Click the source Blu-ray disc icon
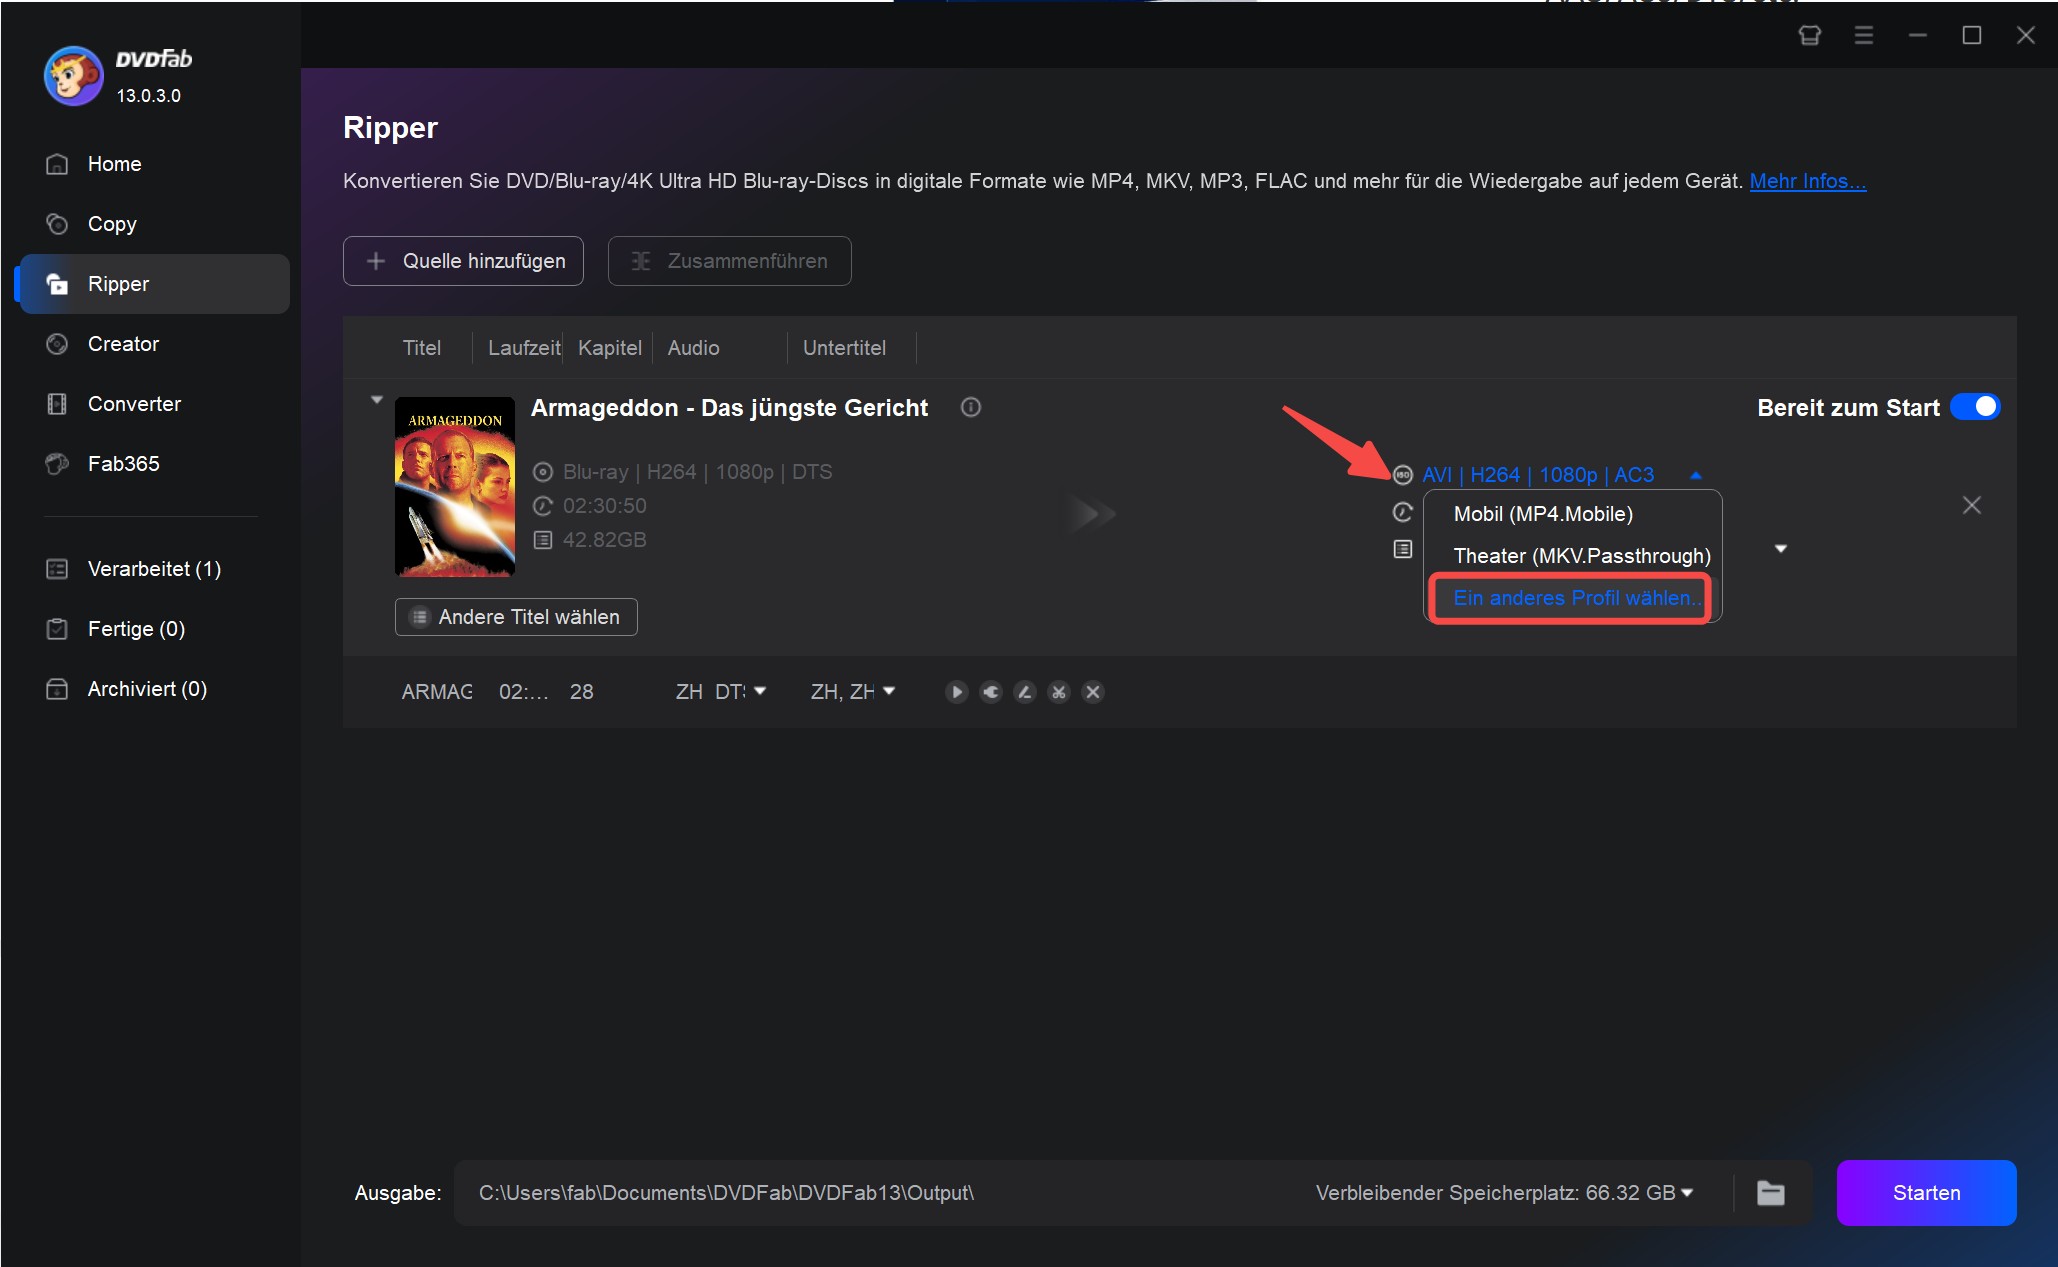Viewport: 2058px width, 1267px height. [542, 472]
